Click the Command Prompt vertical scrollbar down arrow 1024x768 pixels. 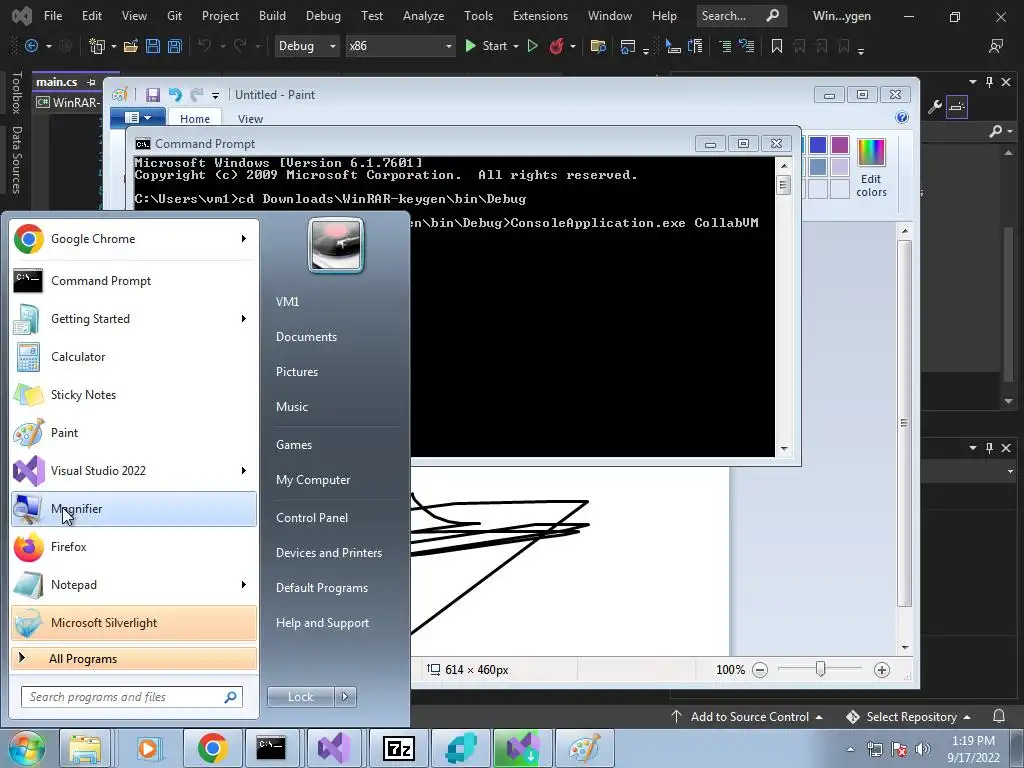(784, 449)
